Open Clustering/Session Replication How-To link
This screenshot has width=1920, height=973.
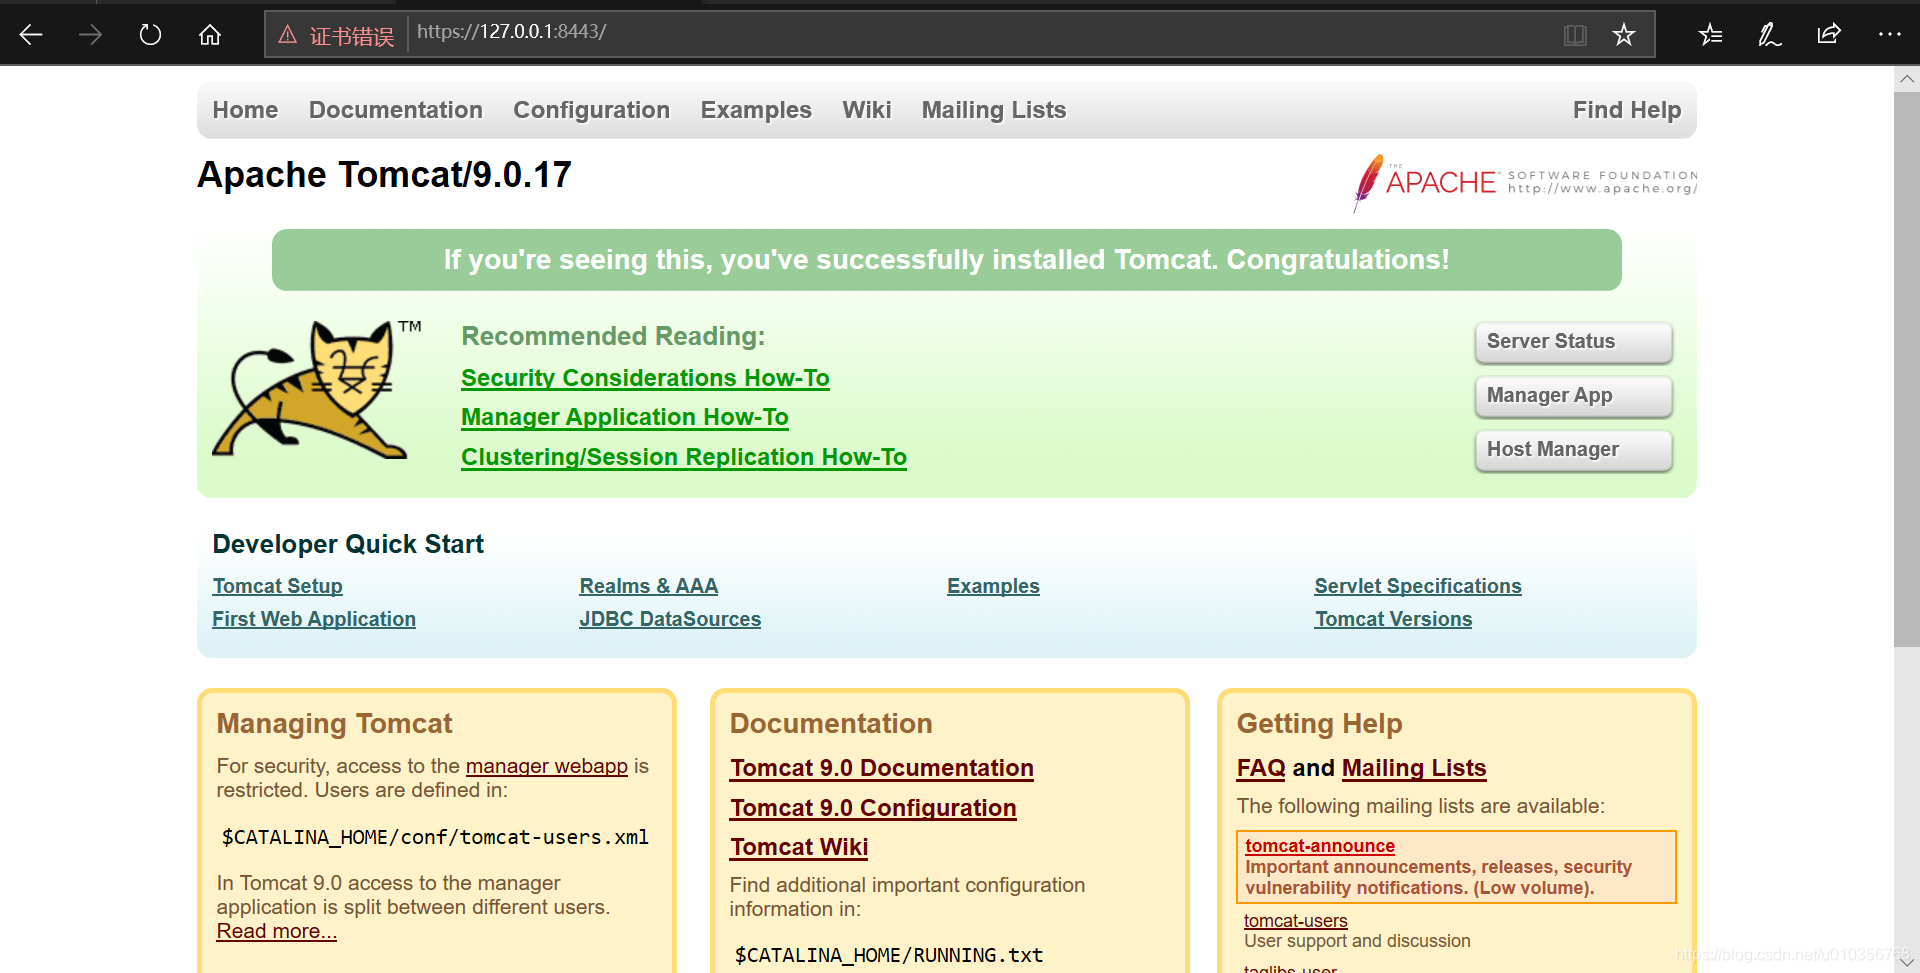684,457
